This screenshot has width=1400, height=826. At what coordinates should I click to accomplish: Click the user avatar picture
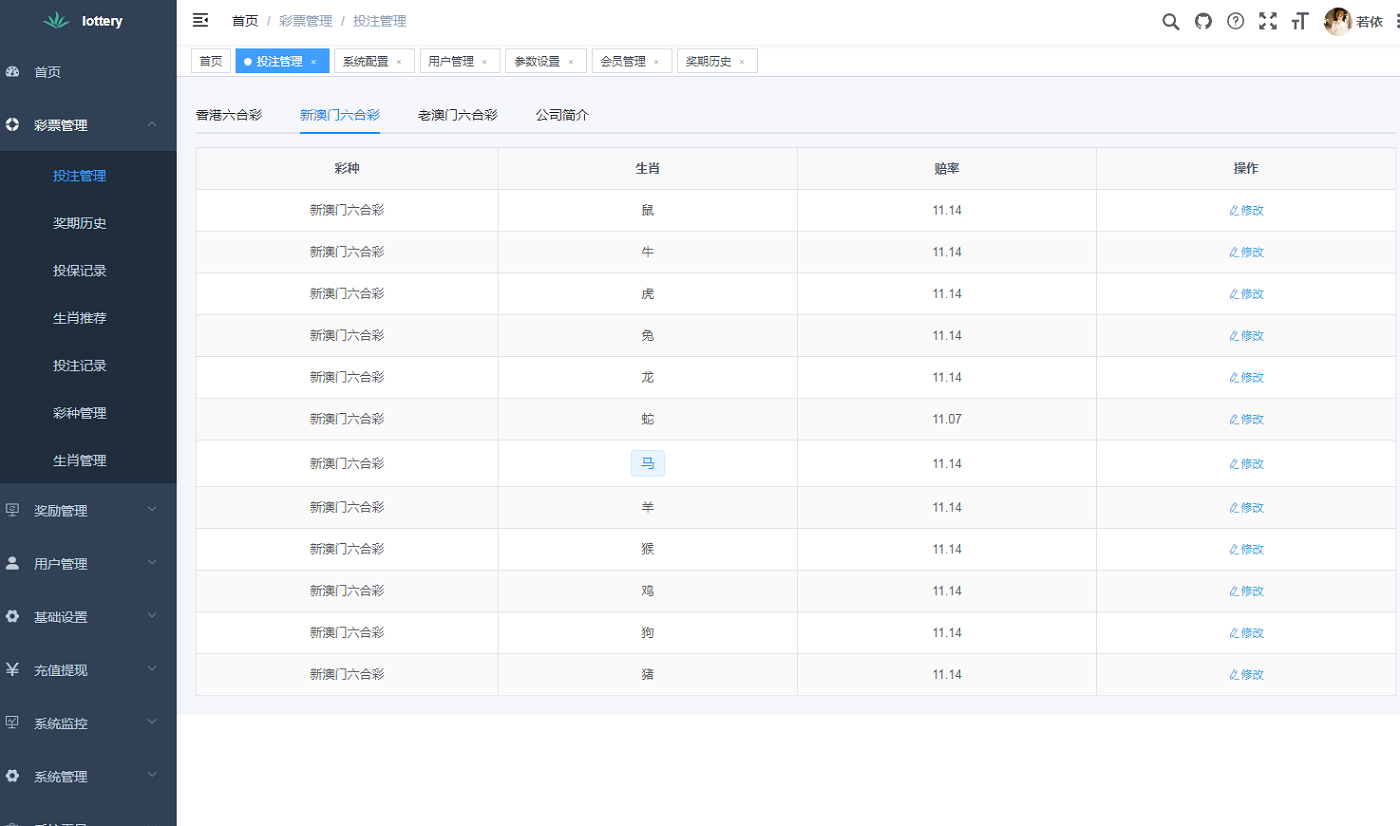(1338, 21)
